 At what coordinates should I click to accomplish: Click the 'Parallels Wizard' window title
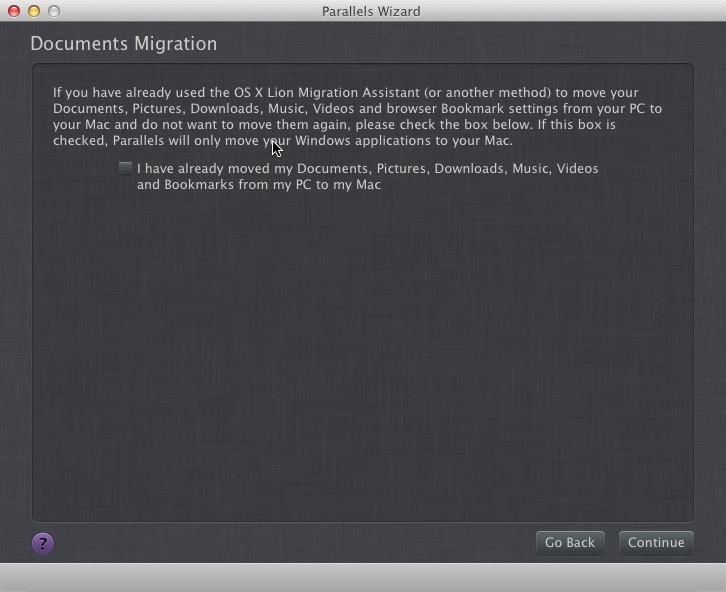[x=371, y=11]
